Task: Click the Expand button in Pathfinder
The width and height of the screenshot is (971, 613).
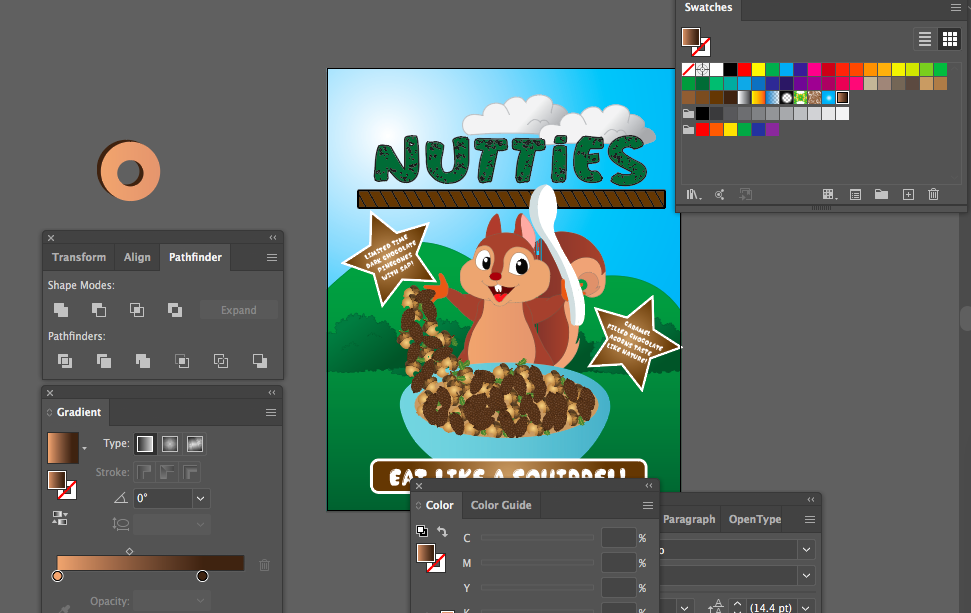Action: coord(238,310)
